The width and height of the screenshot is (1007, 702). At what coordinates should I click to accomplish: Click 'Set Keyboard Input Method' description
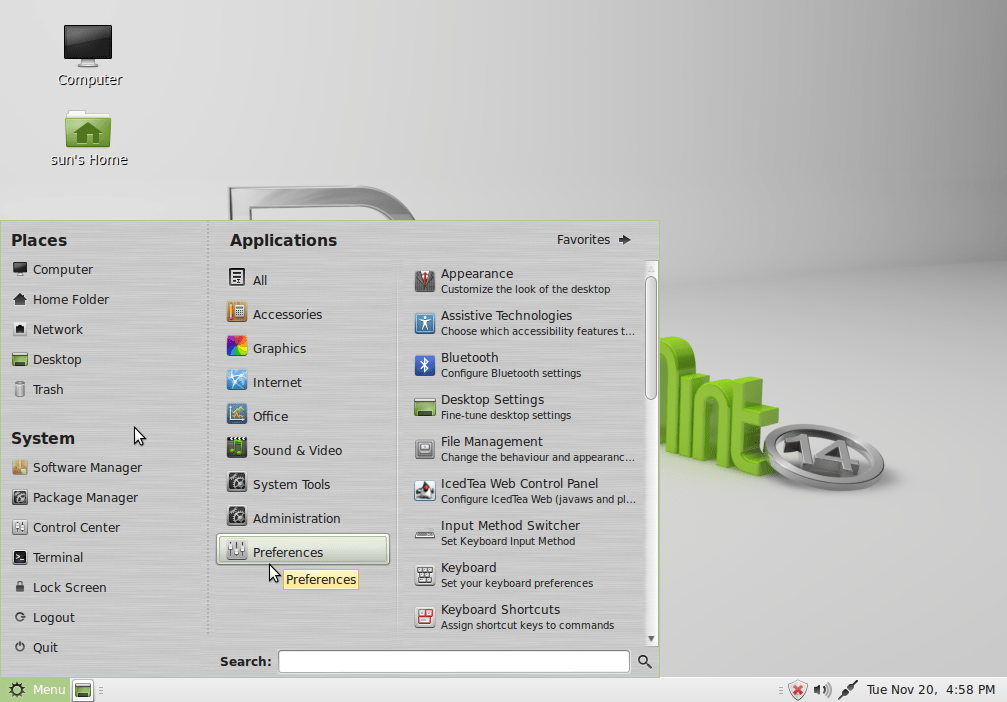coord(507,541)
